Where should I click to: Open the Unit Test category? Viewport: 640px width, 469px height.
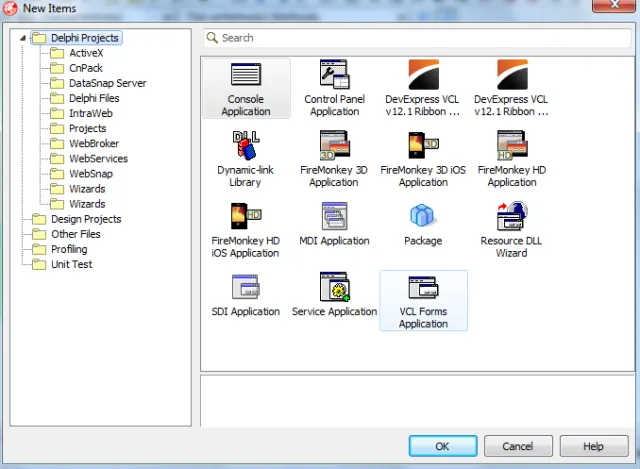[x=71, y=264]
